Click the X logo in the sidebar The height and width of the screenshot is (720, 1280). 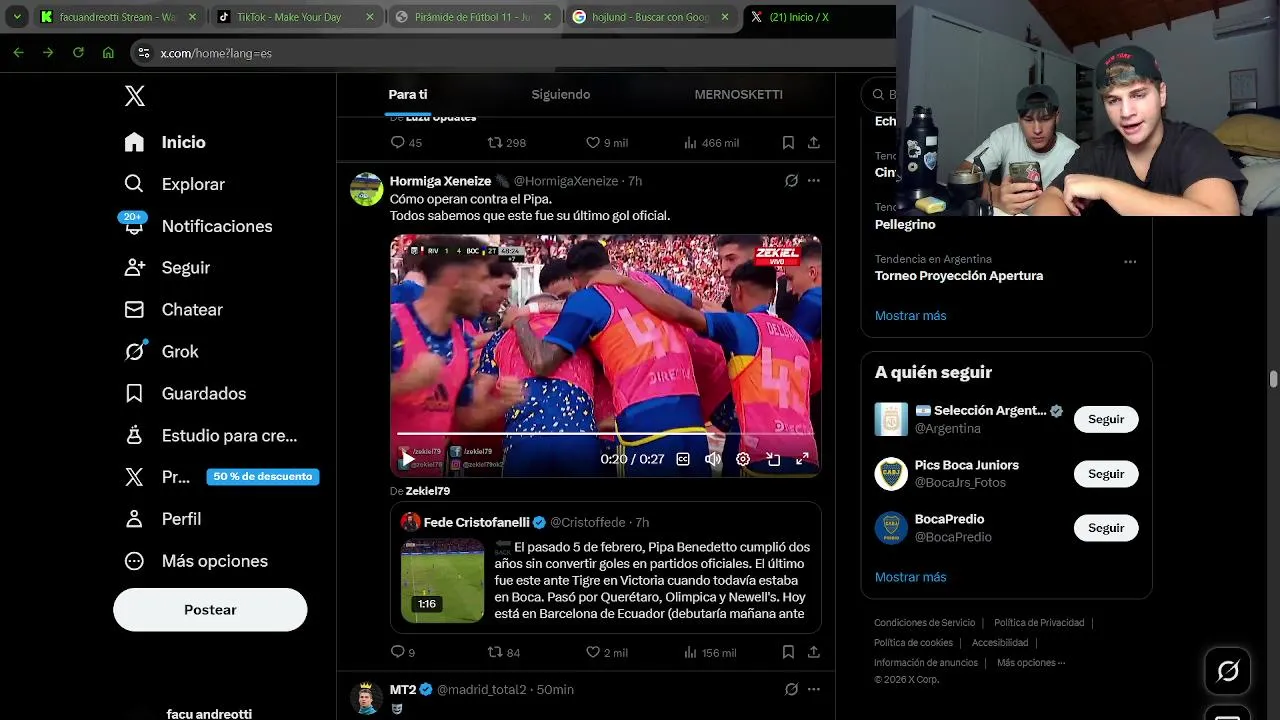pos(135,96)
